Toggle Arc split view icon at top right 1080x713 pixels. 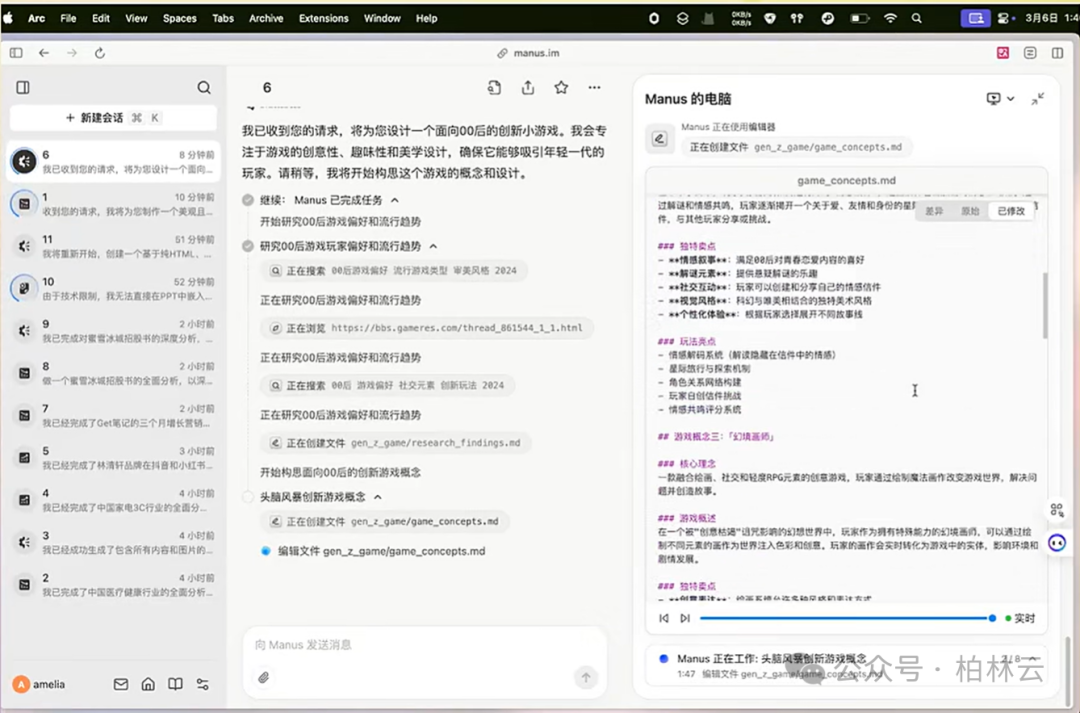[x=1057, y=53]
